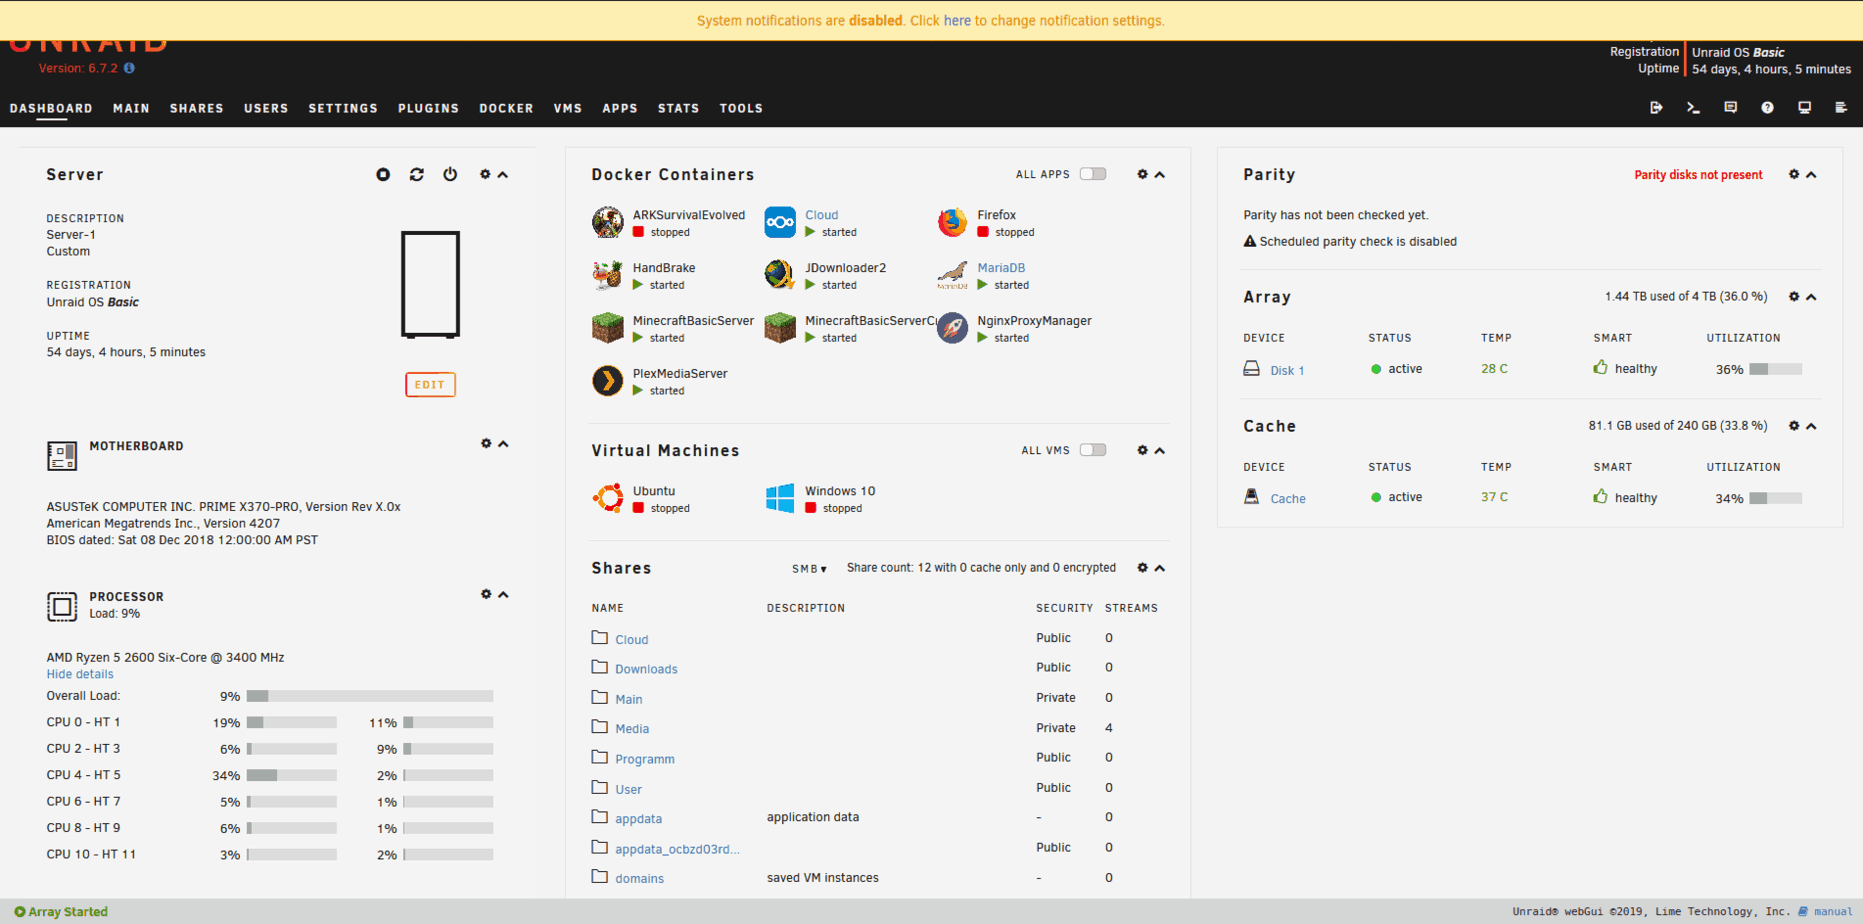Click the Hide details link
The image size is (1863, 924).
point(80,674)
